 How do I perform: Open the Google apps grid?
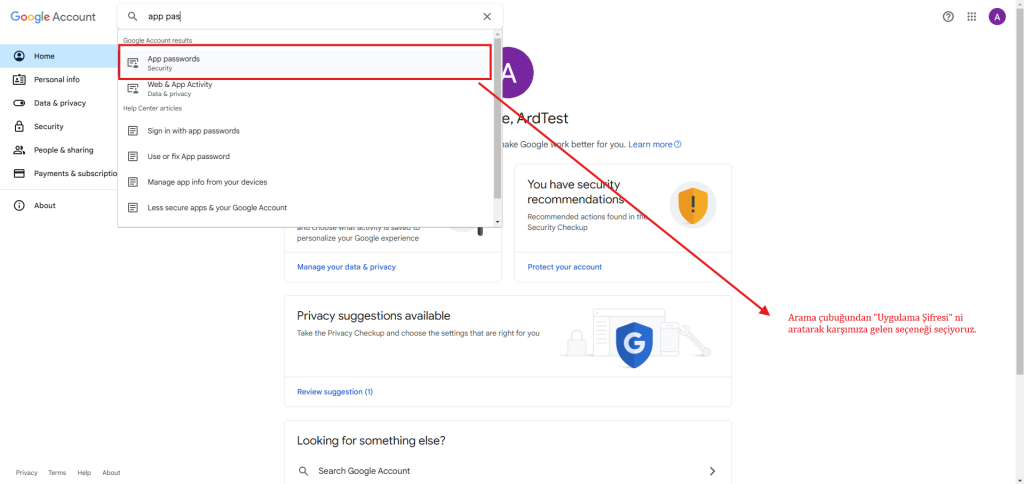click(x=972, y=17)
